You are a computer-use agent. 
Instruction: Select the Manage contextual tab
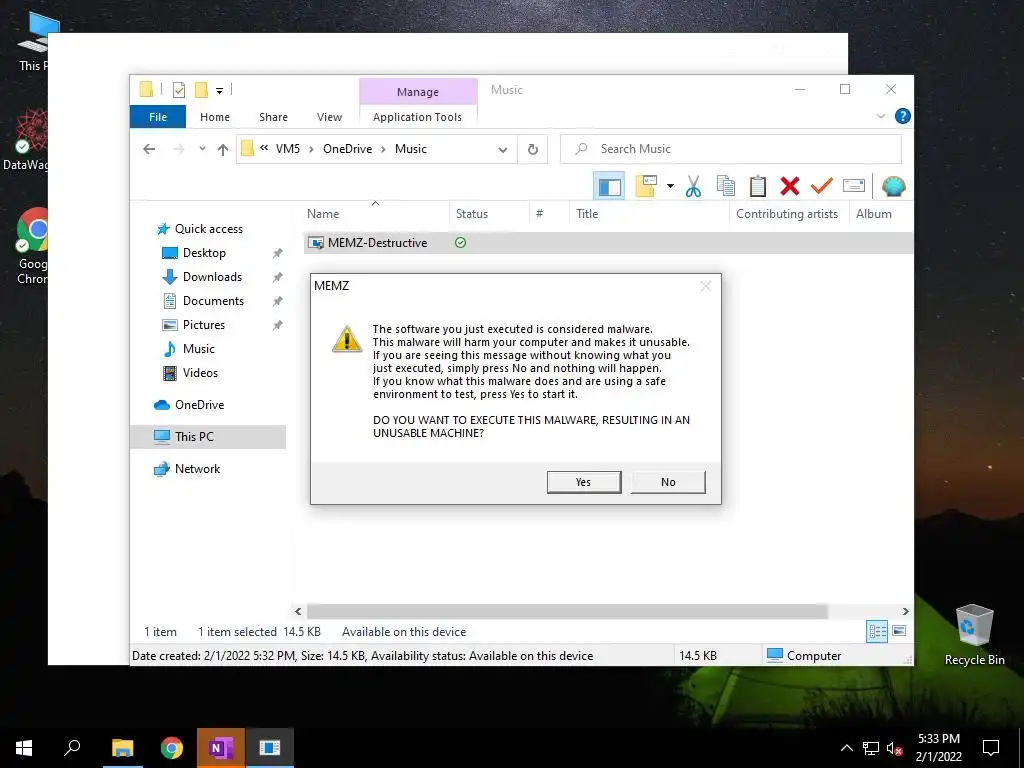click(418, 92)
